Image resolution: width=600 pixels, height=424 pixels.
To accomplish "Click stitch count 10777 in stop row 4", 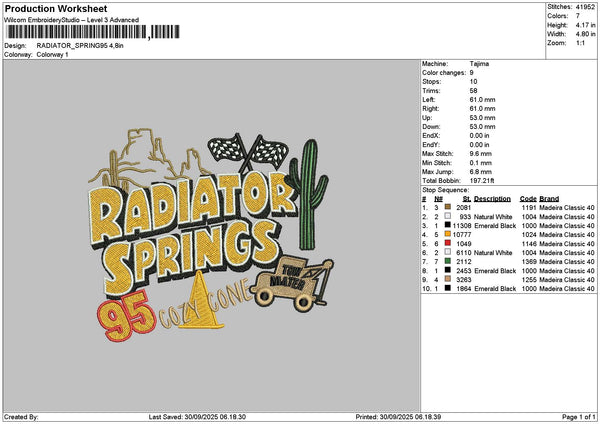I will pos(462,235).
